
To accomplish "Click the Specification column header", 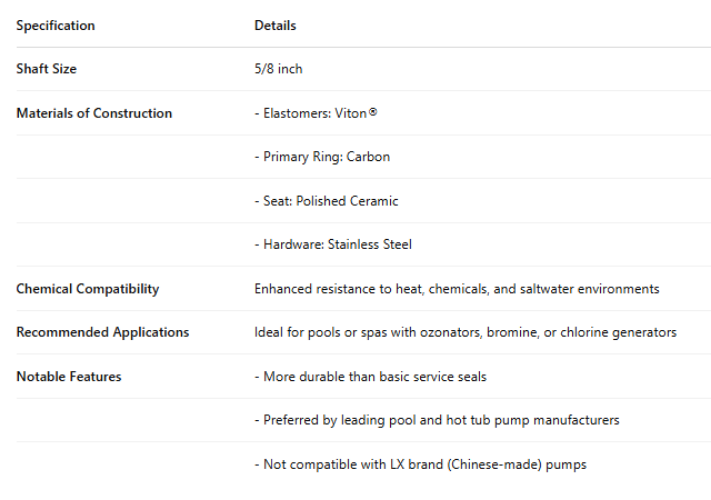I will (55, 25).
